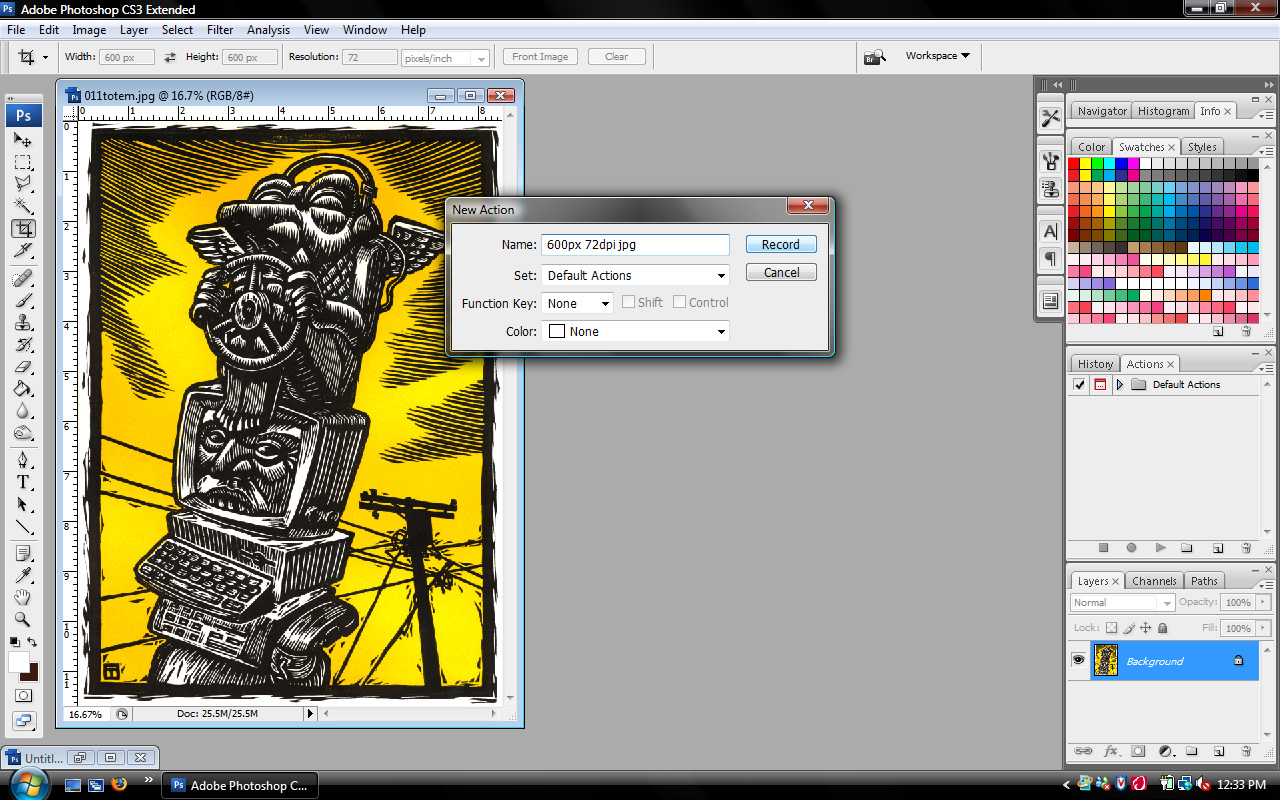
Task: Open the Analysis menu
Action: [x=269, y=30]
